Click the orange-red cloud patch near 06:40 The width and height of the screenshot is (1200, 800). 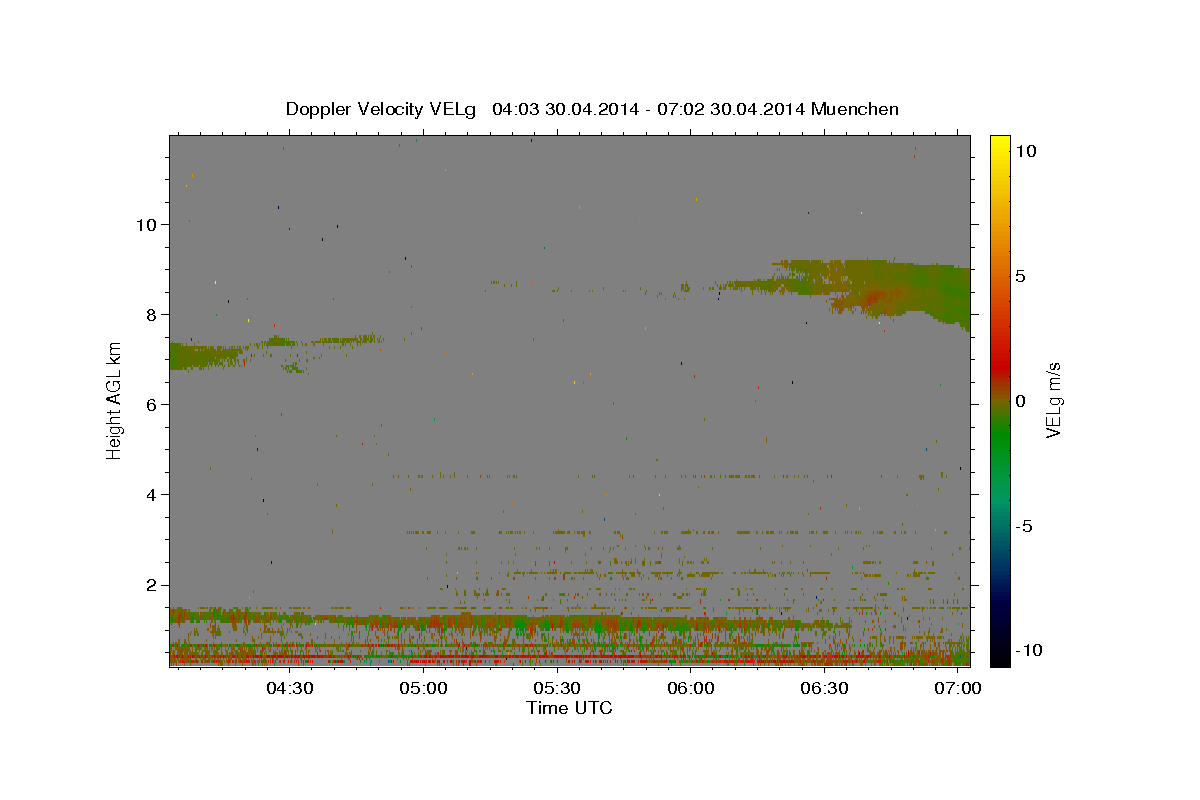pos(875,297)
